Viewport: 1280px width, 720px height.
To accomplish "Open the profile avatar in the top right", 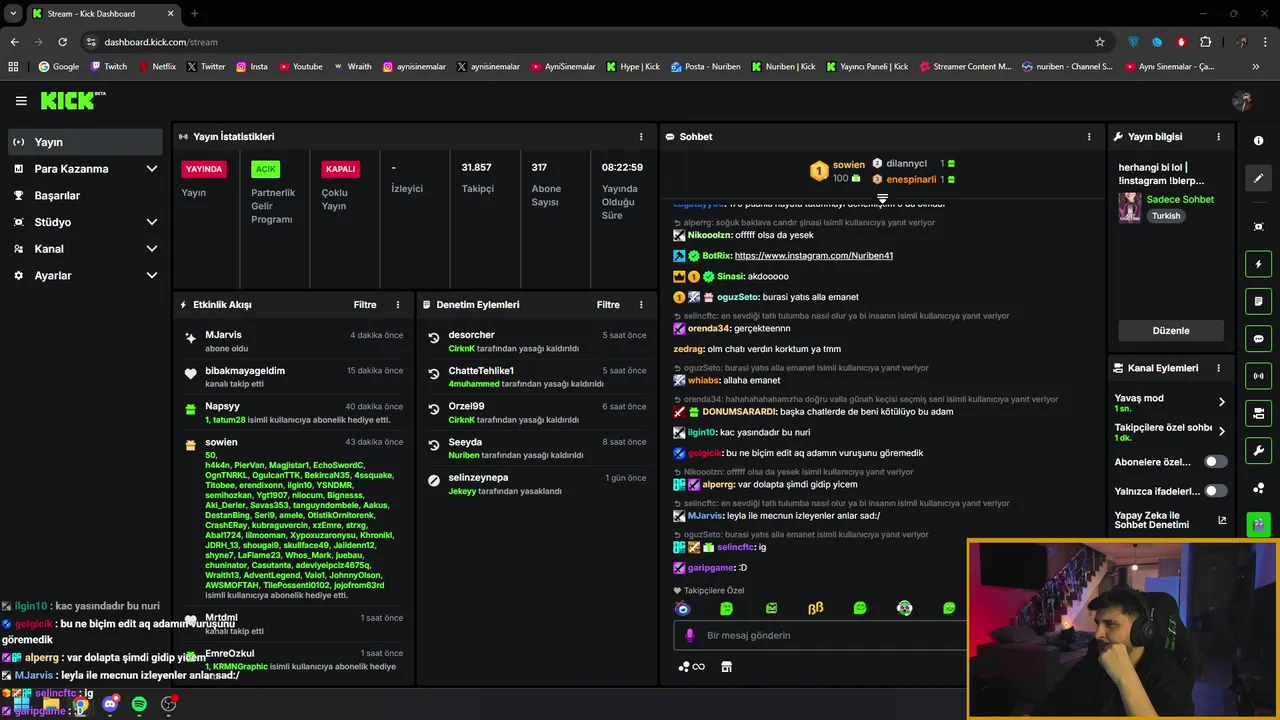I will point(1242,101).
